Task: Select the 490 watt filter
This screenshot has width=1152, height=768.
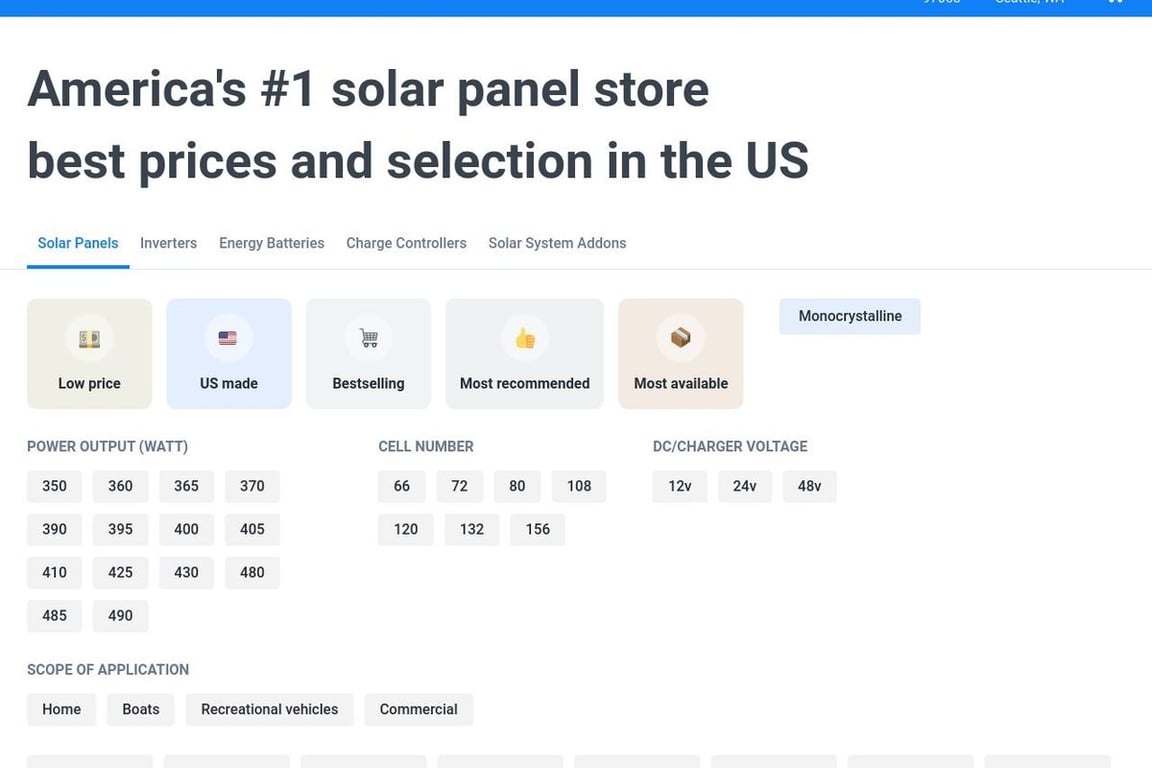Action: point(120,615)
